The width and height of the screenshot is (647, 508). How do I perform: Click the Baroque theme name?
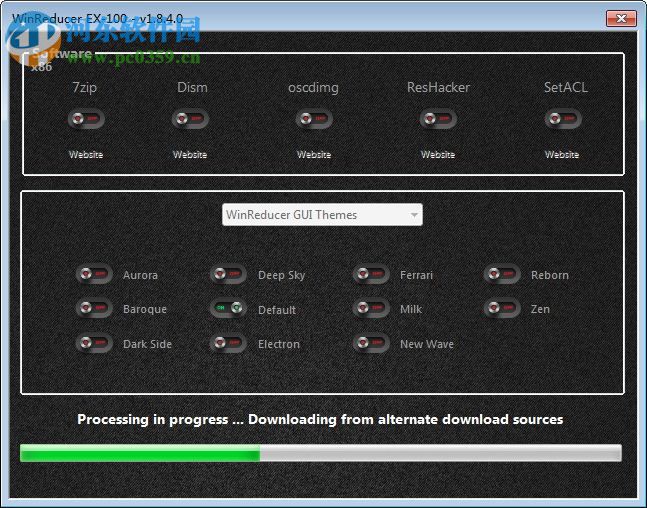click(x=145, y=310)
